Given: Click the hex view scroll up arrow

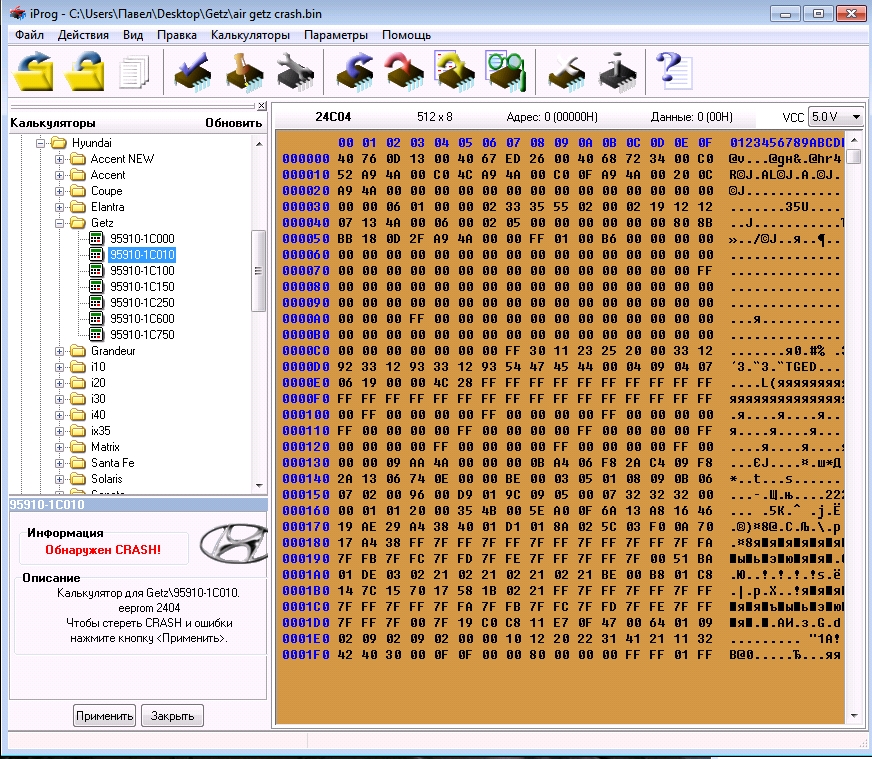Looking at the screenshot, I should tap(854, 140).
